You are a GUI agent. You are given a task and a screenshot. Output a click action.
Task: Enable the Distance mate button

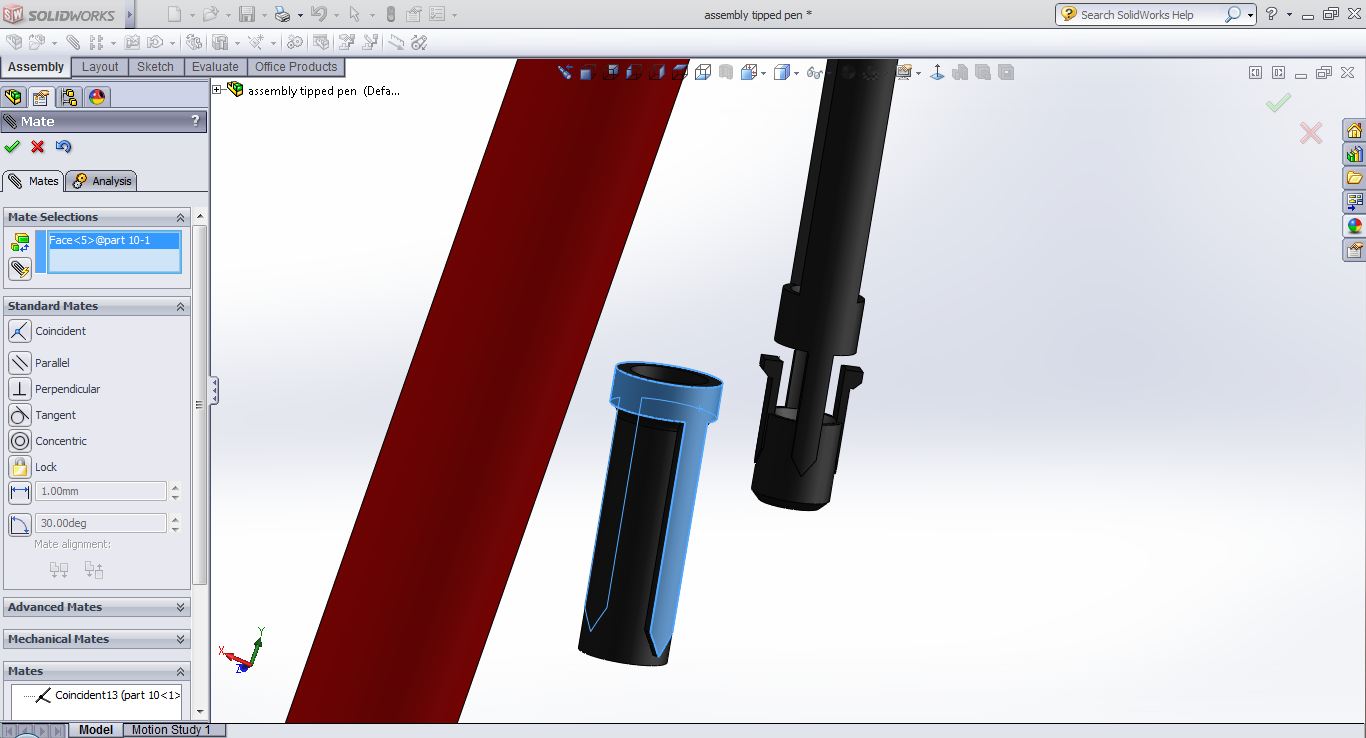pyautogui.click(x=19, y=492)
